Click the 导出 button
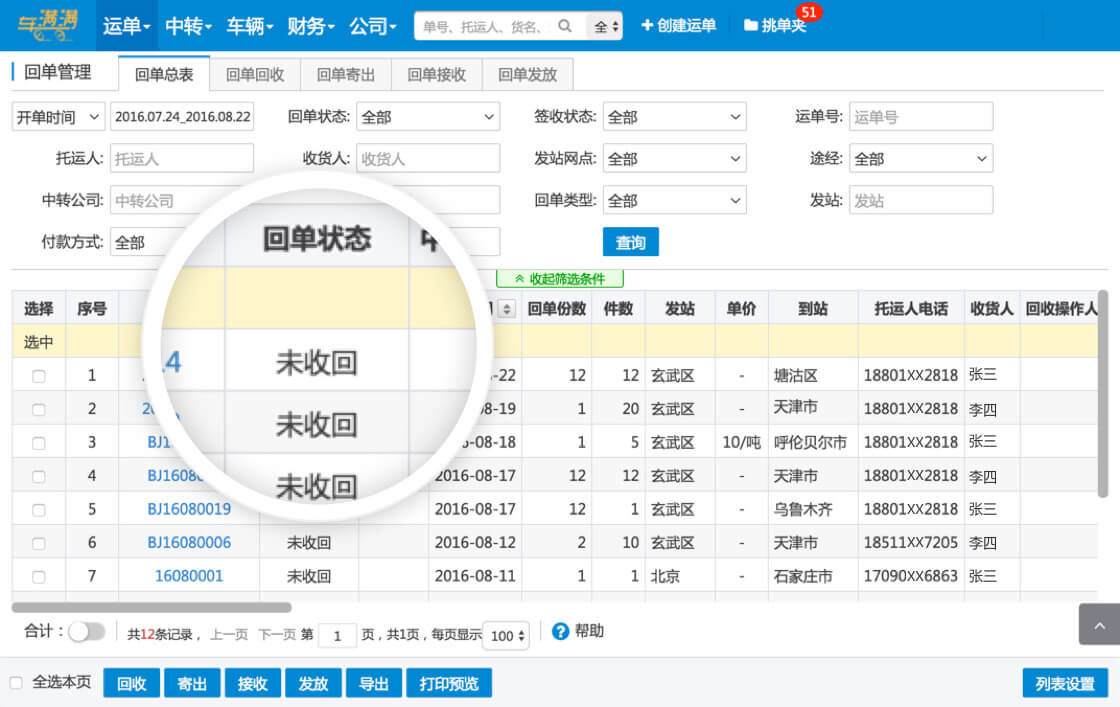1120x707 pixels. point(374,683)
